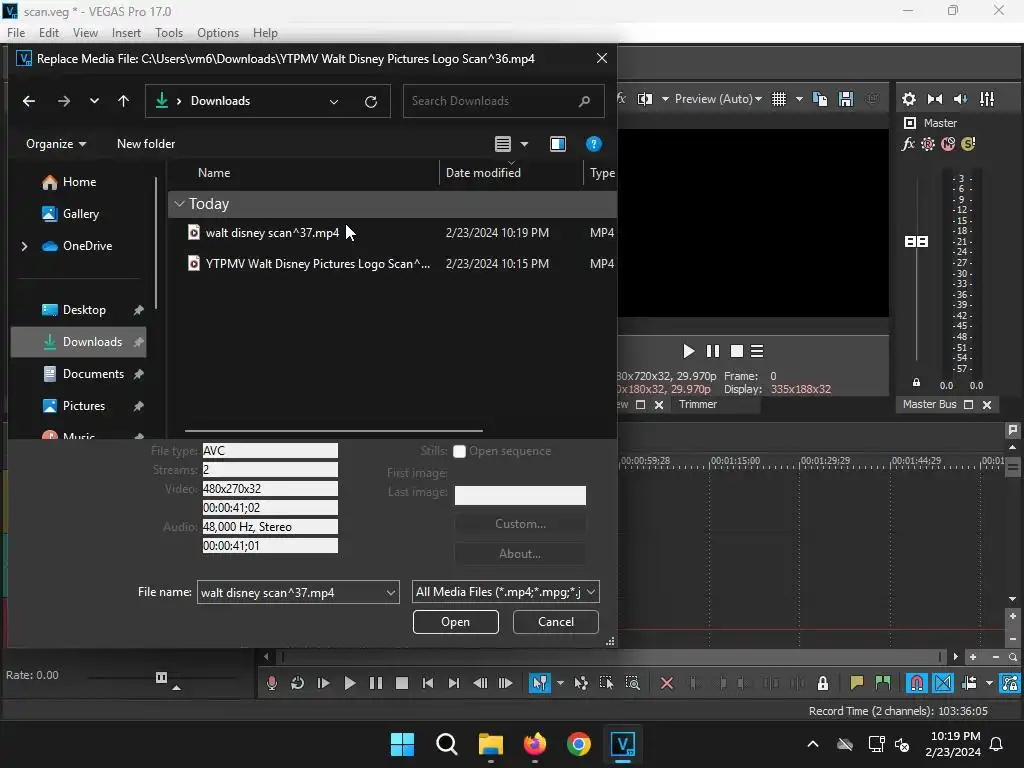Screen dimensions: 1024x768
Task: Open the Overlays grid dropdown arrow
Action: tap(799, 99)
